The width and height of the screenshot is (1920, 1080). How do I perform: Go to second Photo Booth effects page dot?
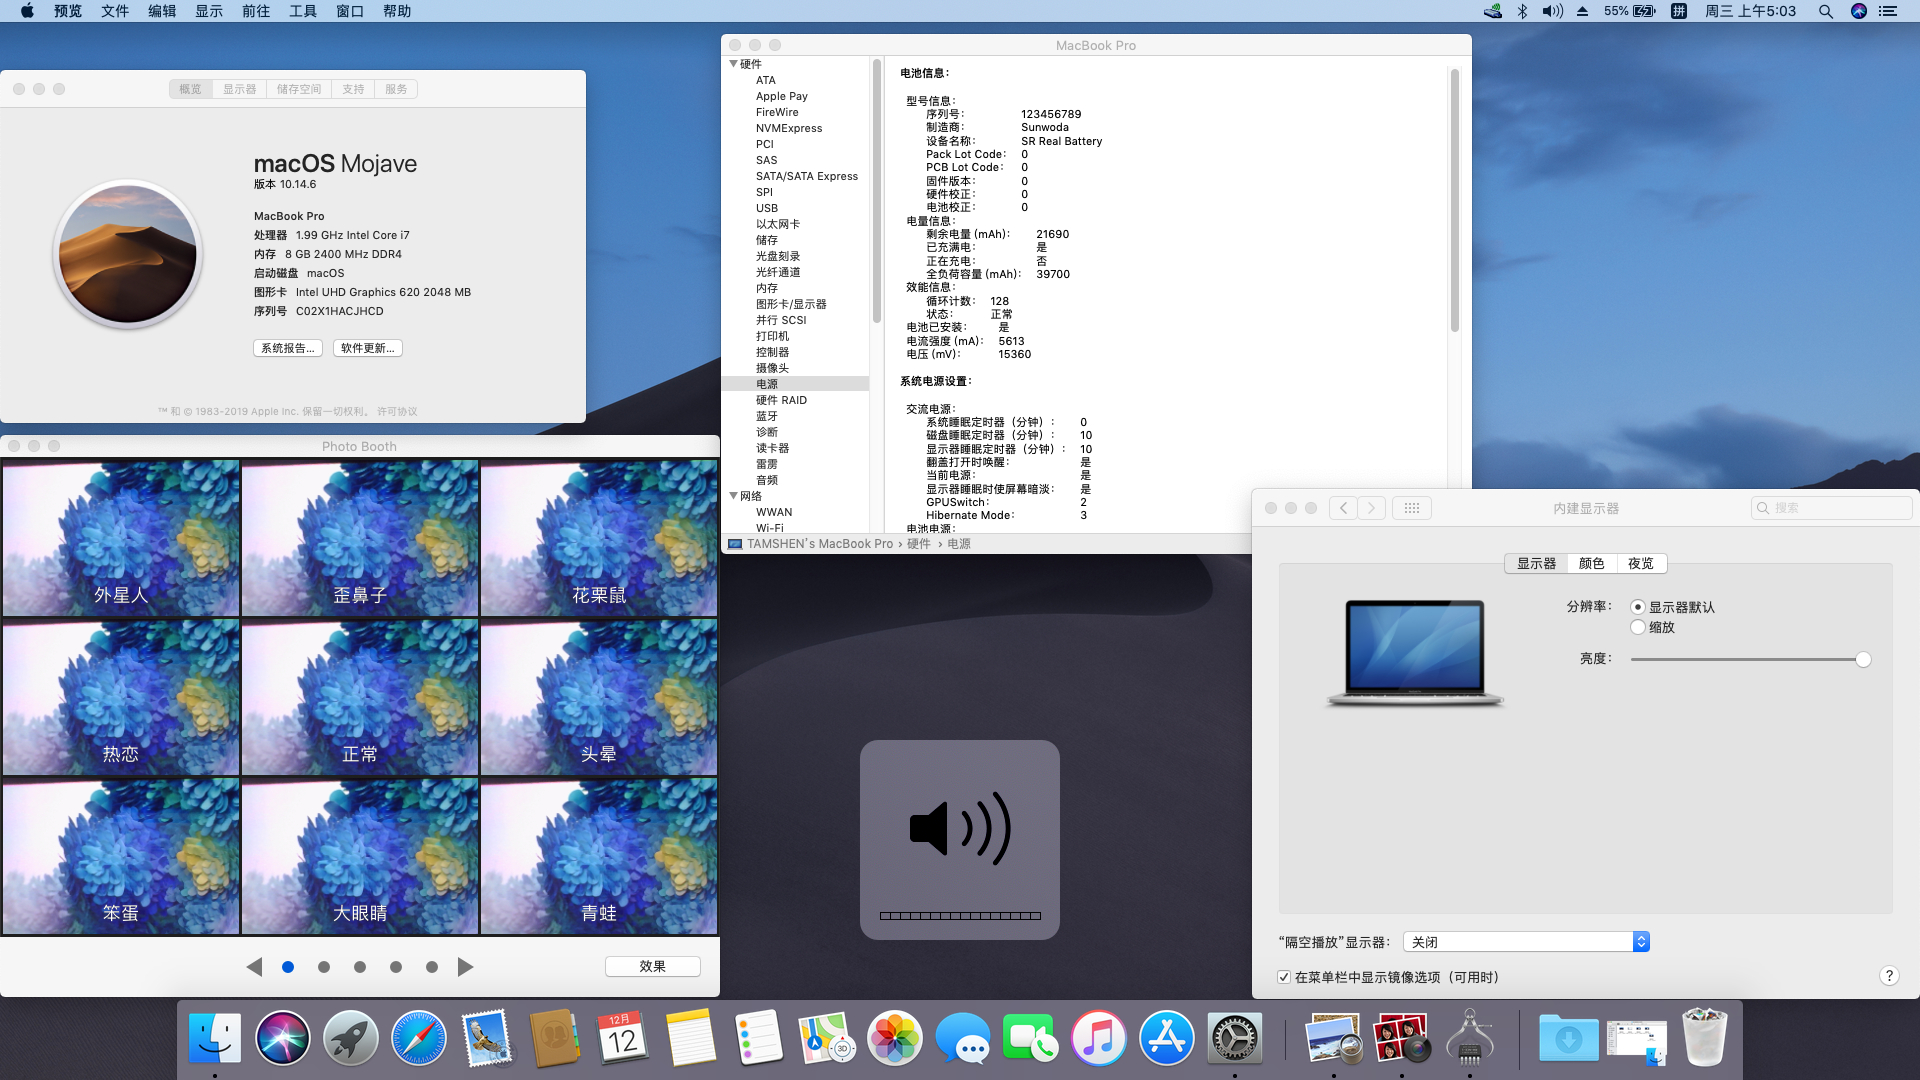(324, 967)
